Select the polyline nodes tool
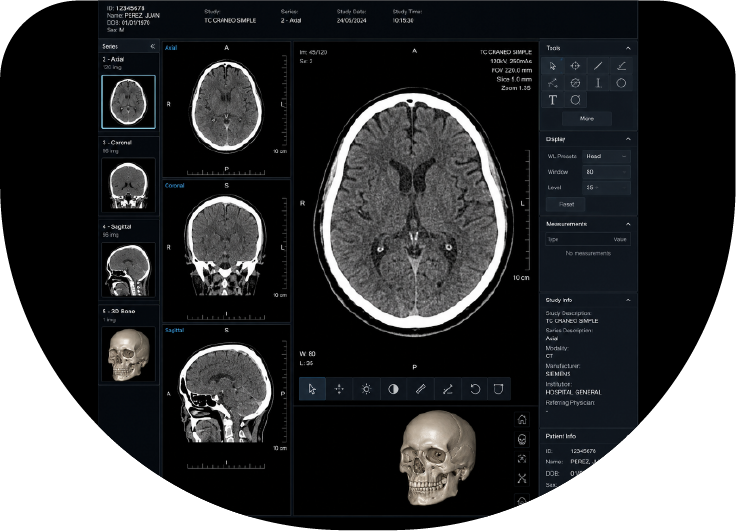 click(x=552, y=83)
